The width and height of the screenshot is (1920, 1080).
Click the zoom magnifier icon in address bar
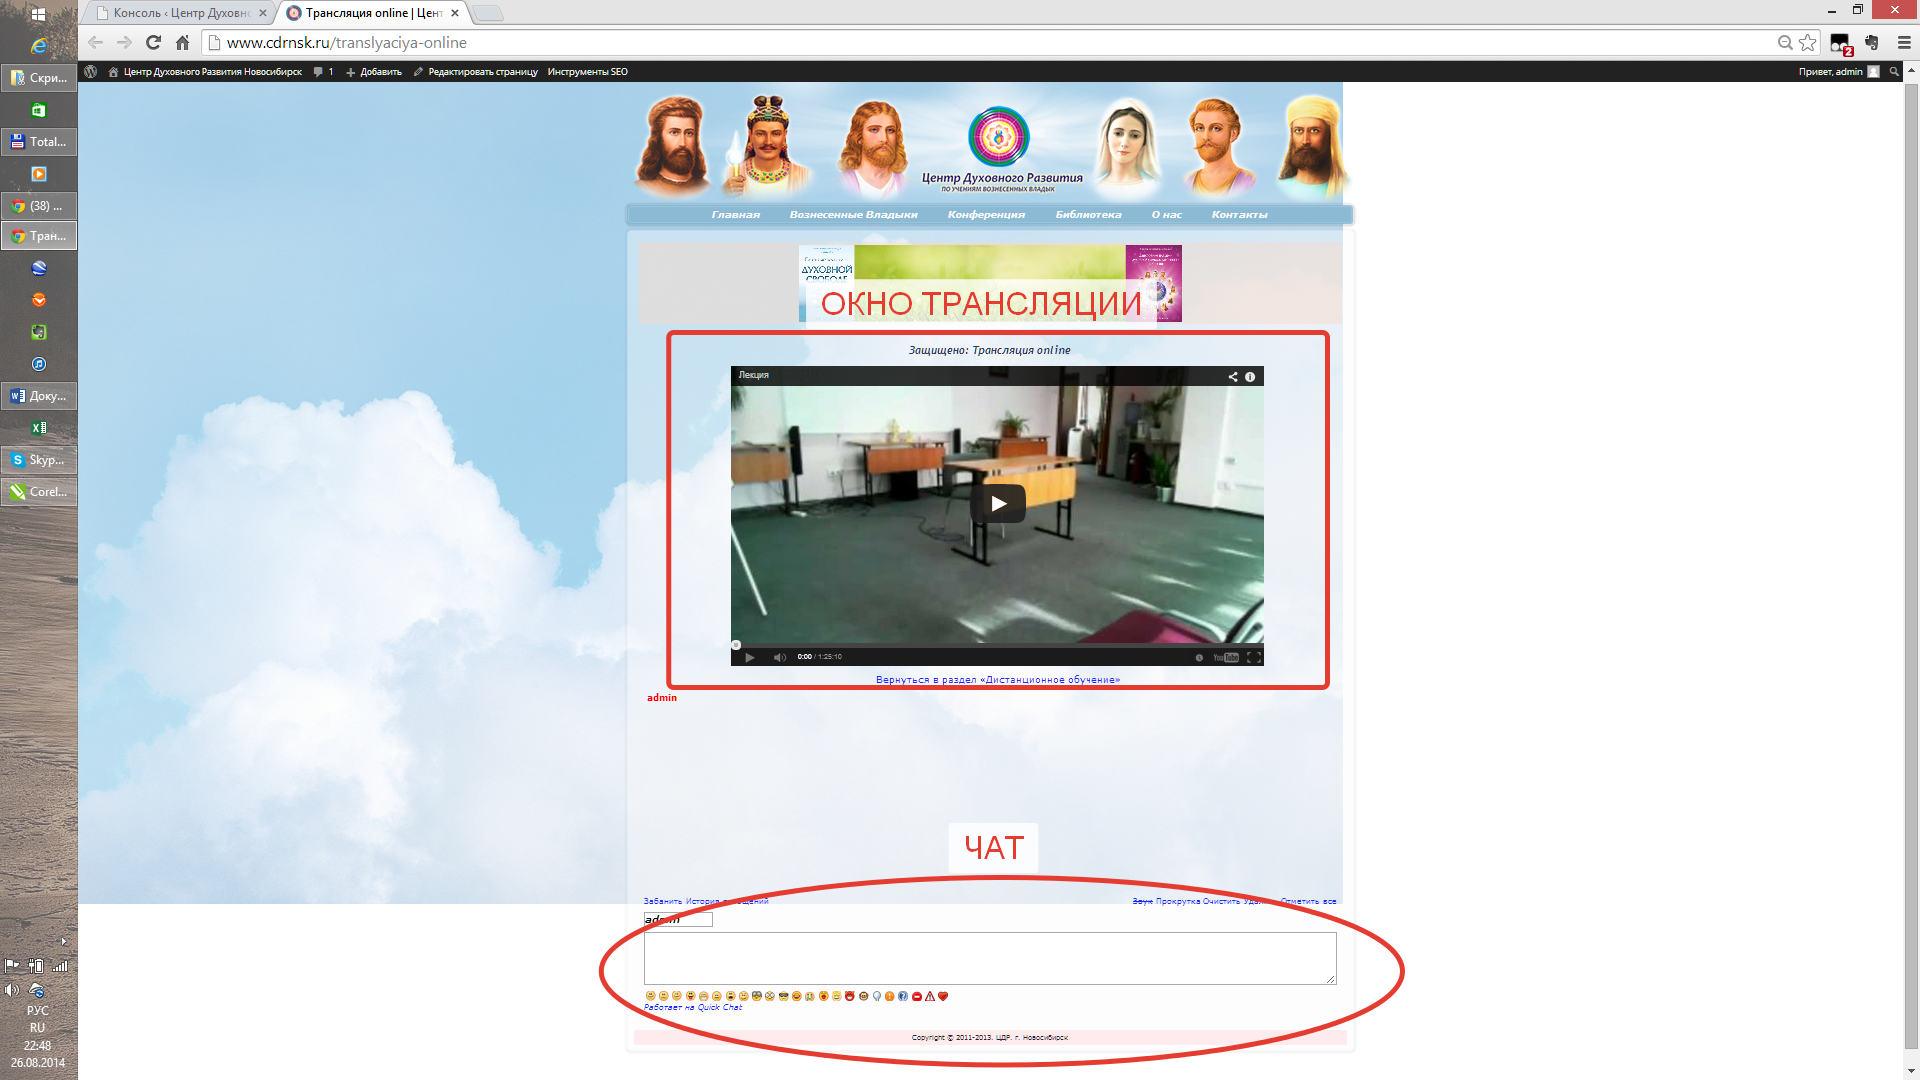pos(1785,42)
